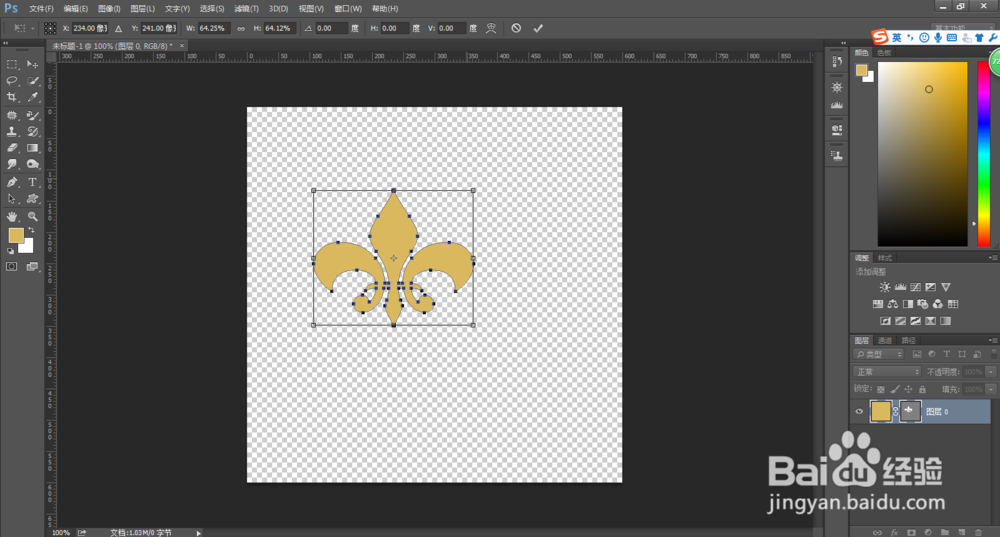Expand the status bar info arrow
This screenshot has height=537, width=1000.
coord(198,533)
